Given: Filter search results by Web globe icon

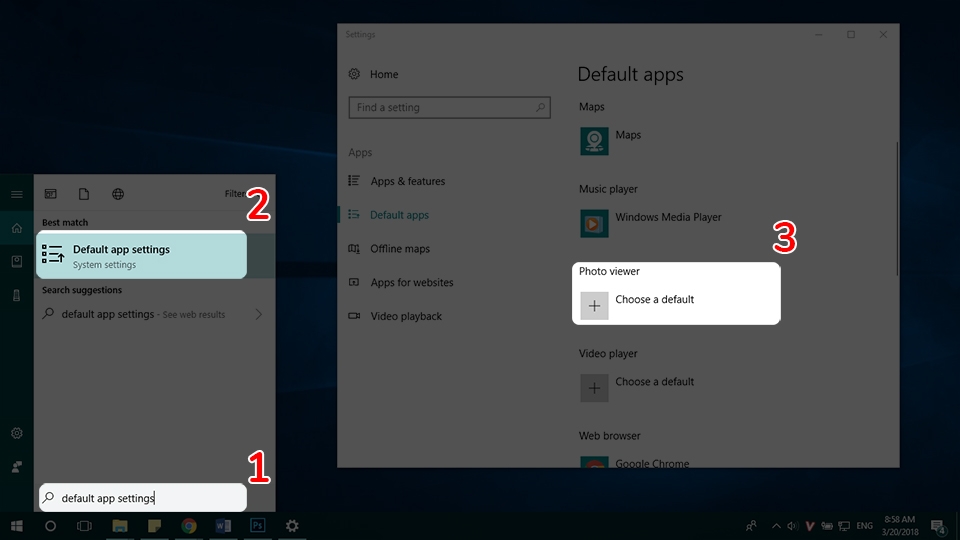Looking at the screenshot, I should [x=118, y=194].
